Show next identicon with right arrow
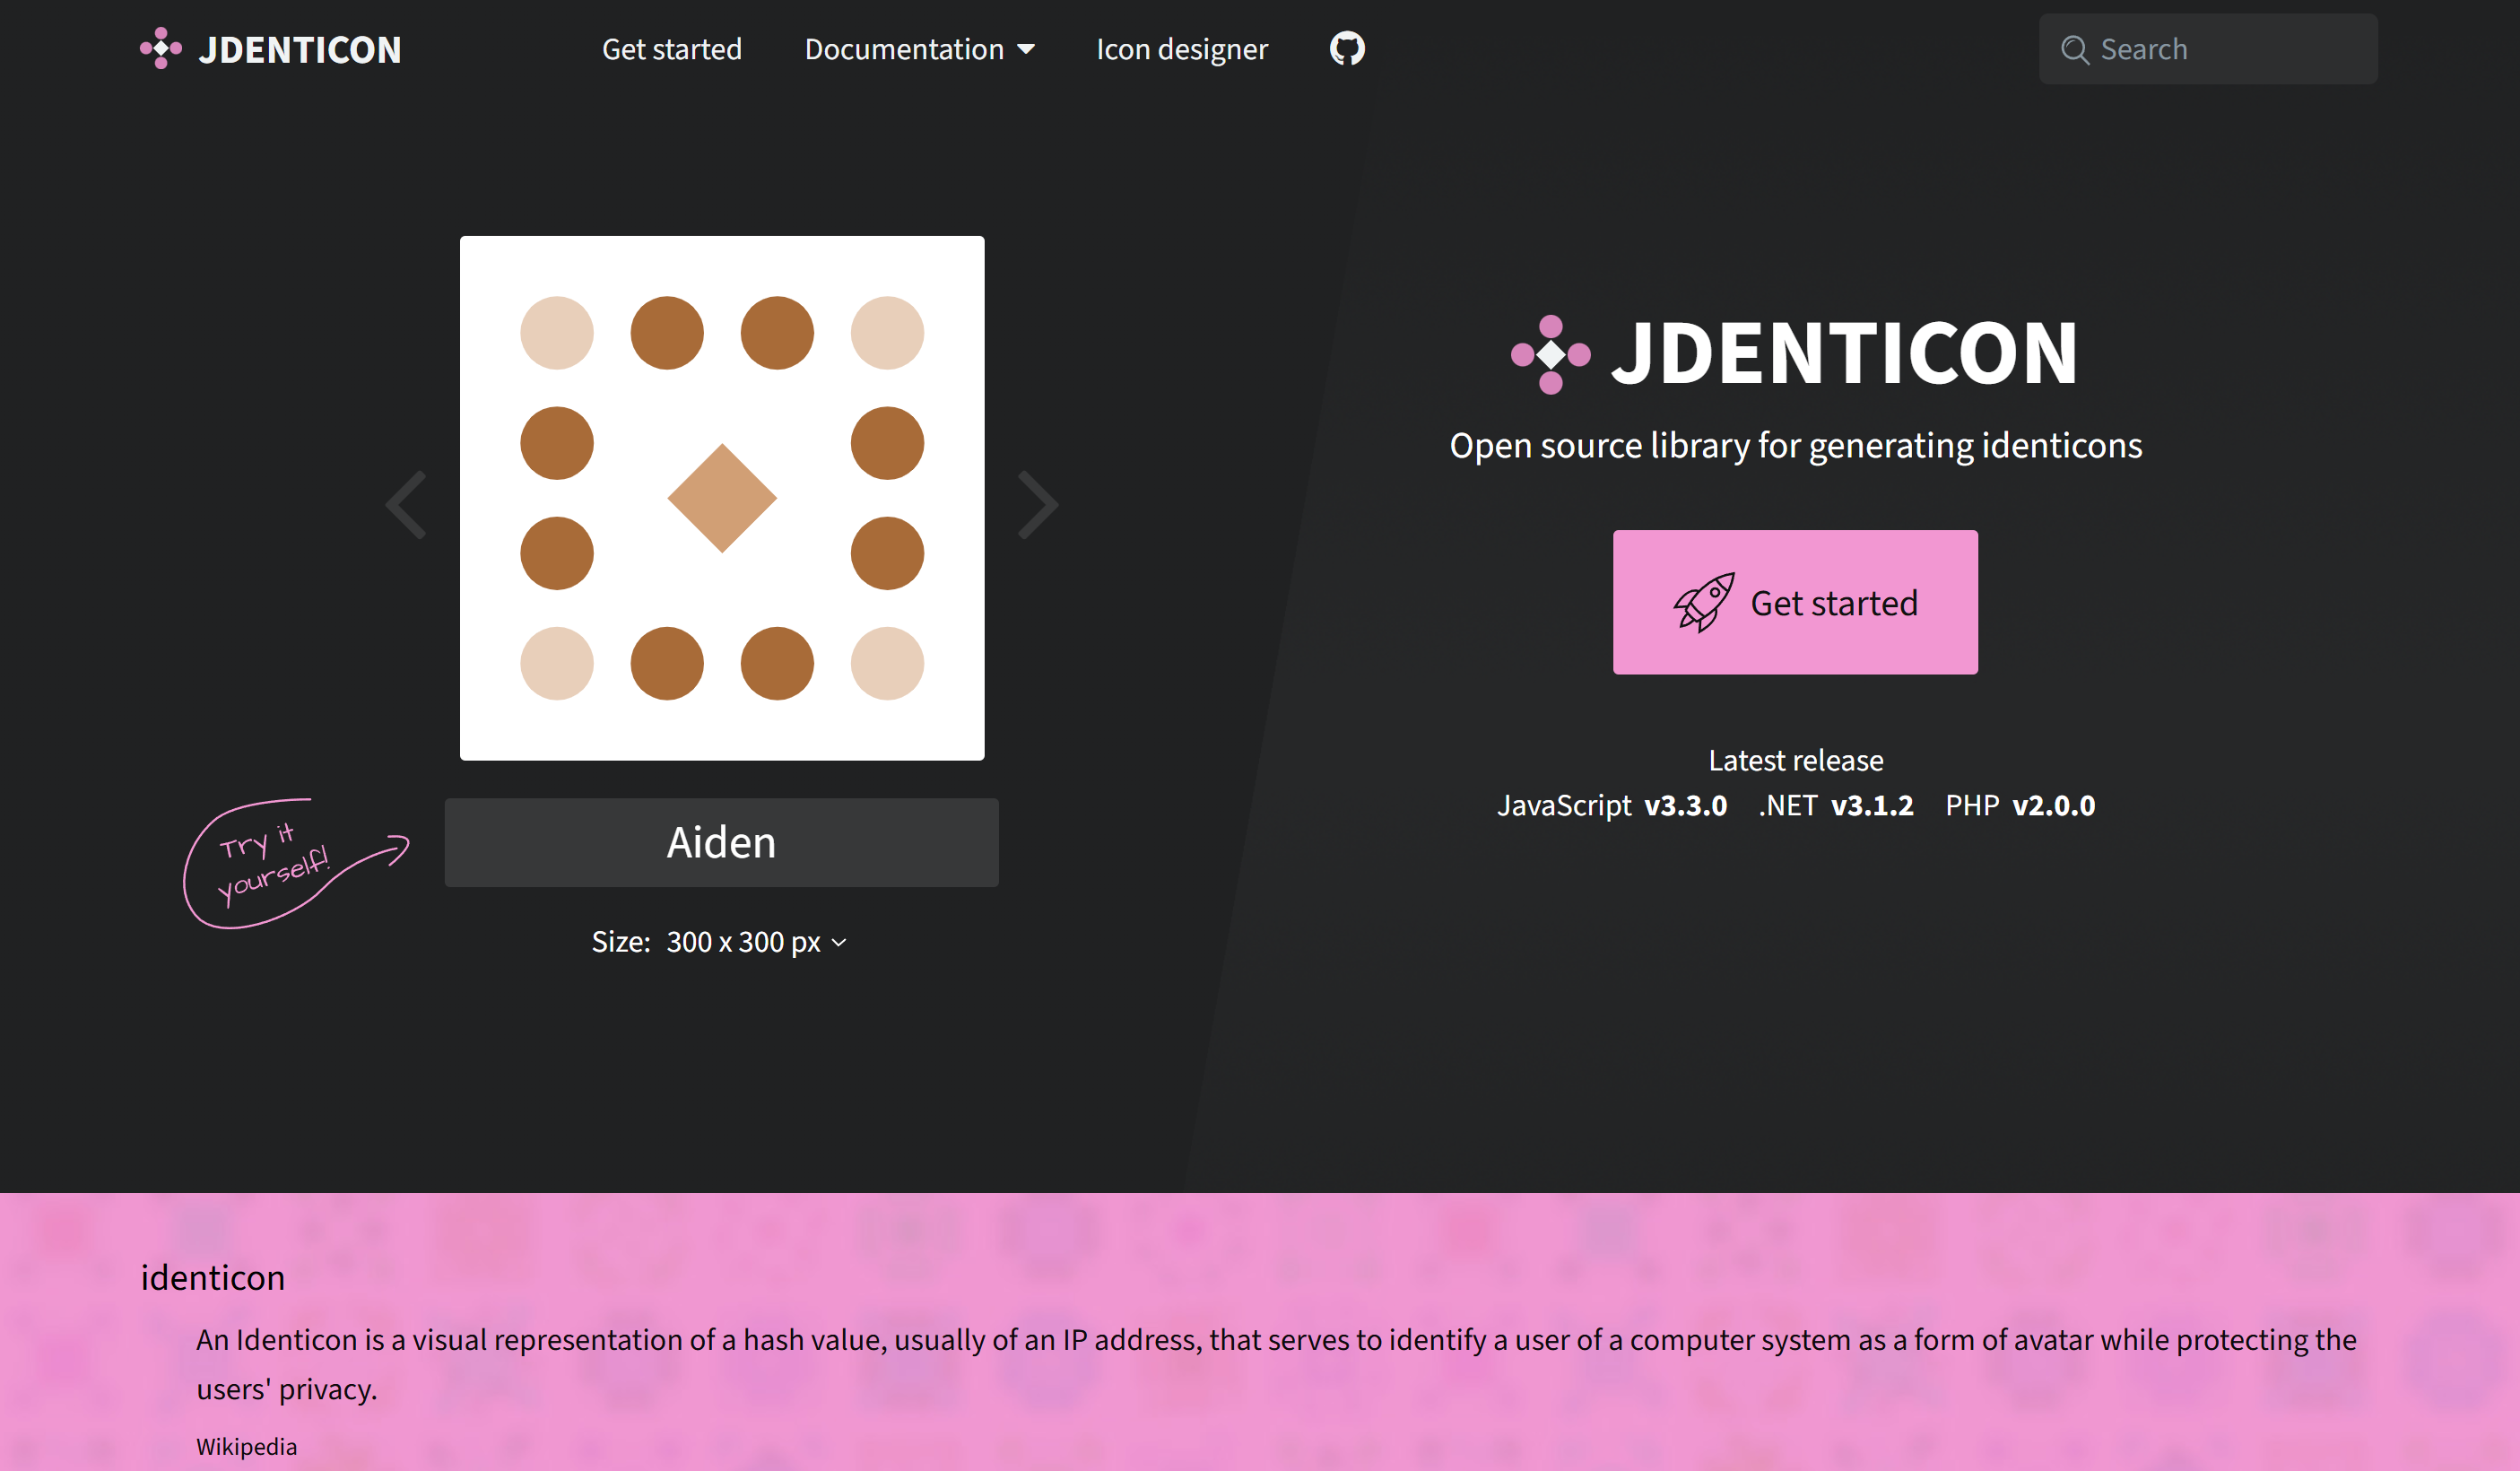This screenshot has height=1471, width=2520. pos(1037,505)
